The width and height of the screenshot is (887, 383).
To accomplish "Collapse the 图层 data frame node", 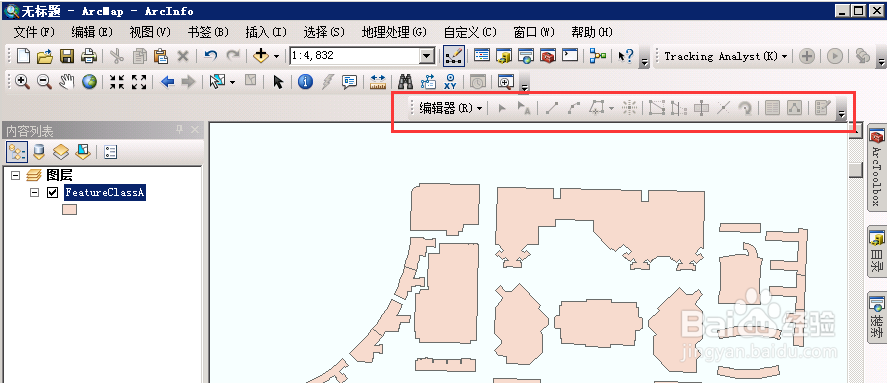I will tap(15, 176).
